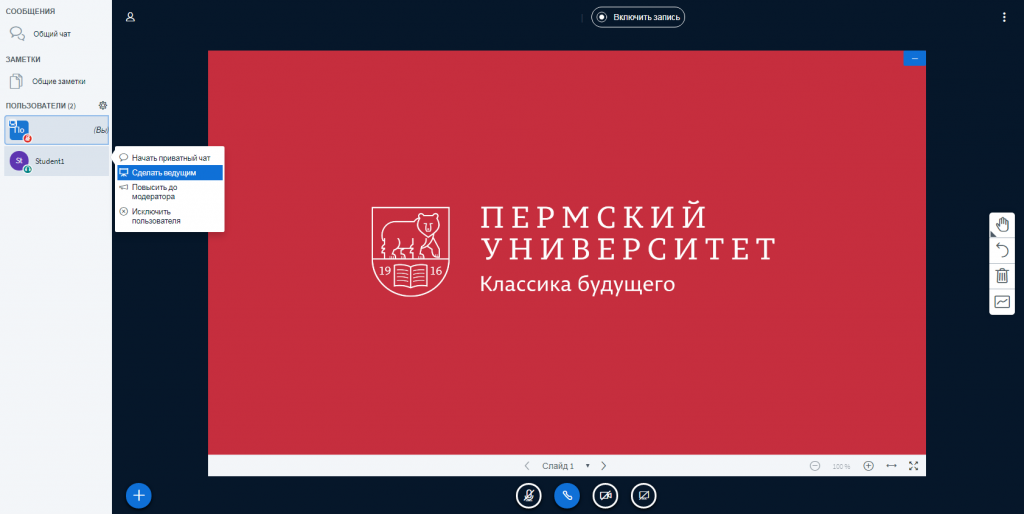
Task: Go to previous slide arrow
Action: (x=527, y=466)
